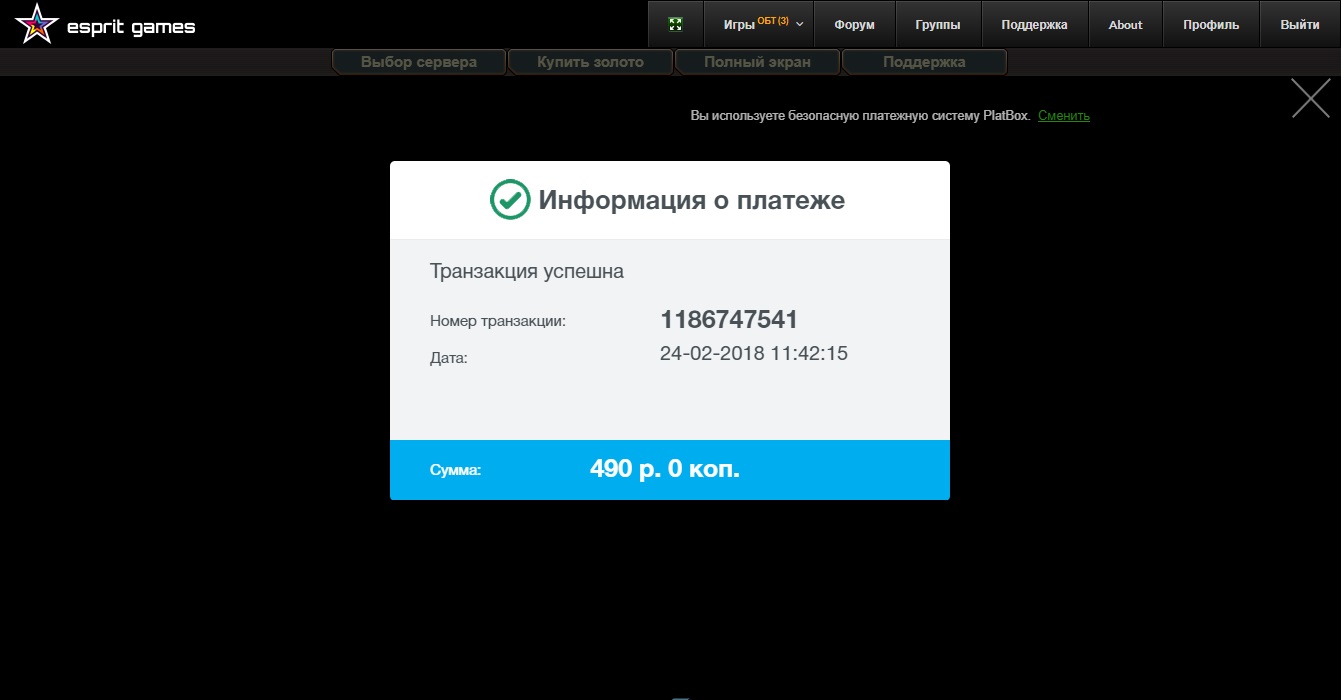The height and width of the screenshot is (700, 1341).
Task: Open the Профиль page
Action: [1210, 25]
